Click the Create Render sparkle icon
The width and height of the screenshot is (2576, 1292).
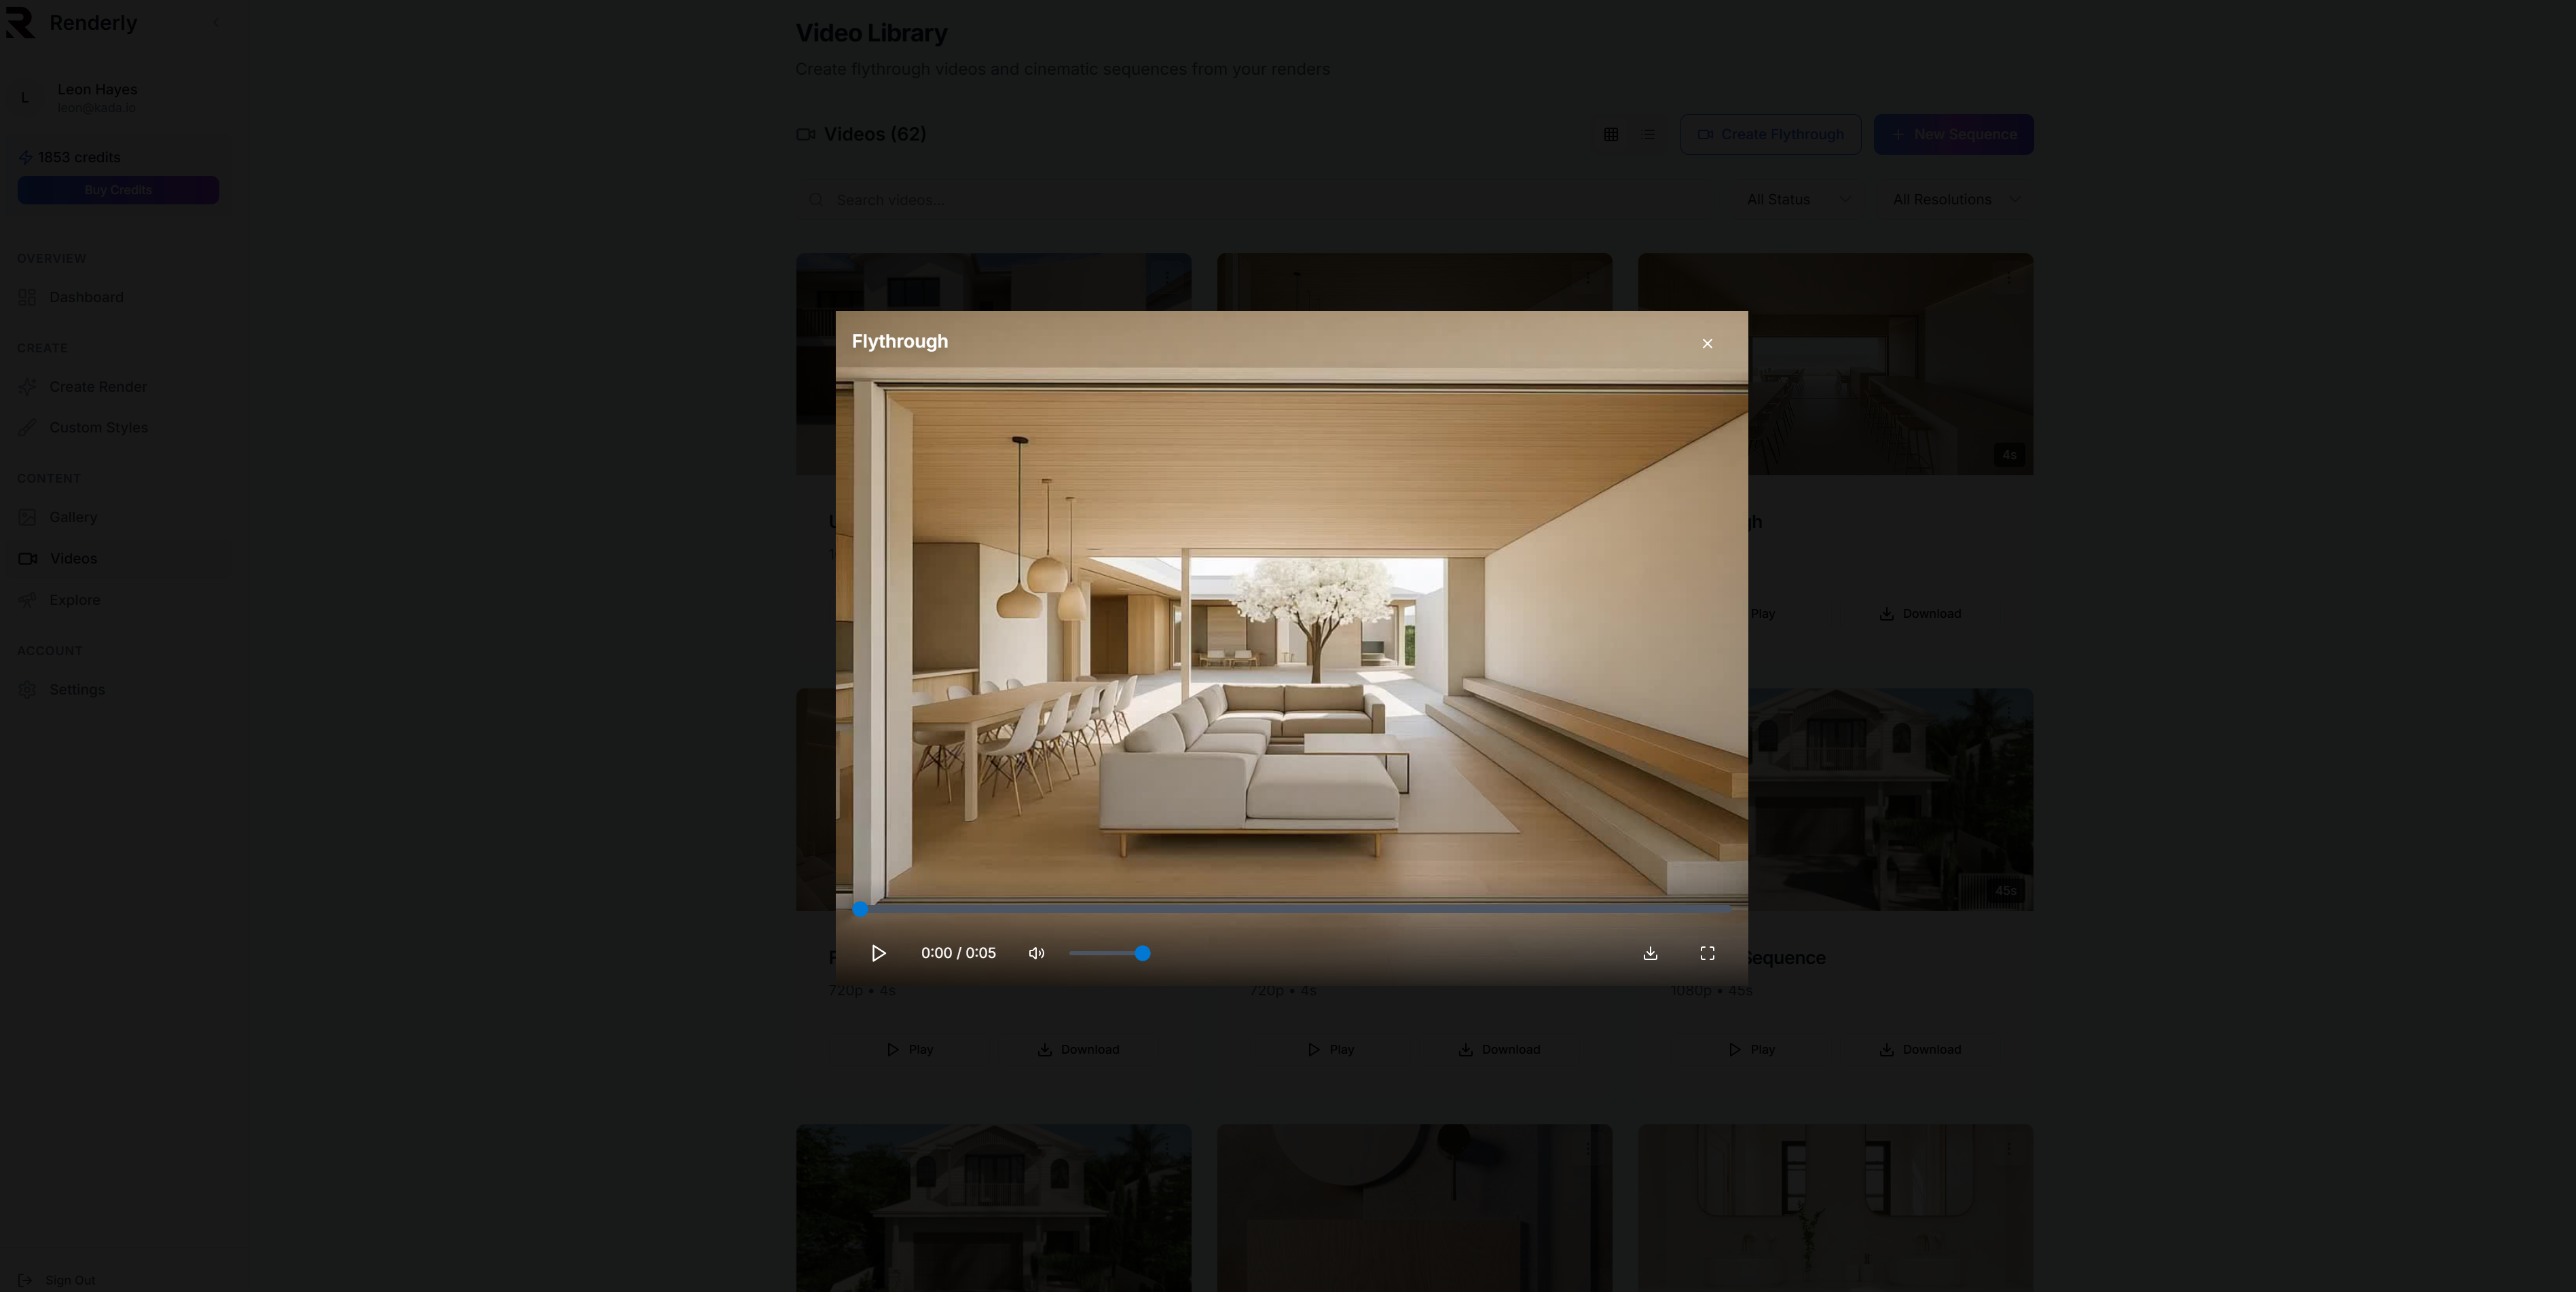click(28, 387)
